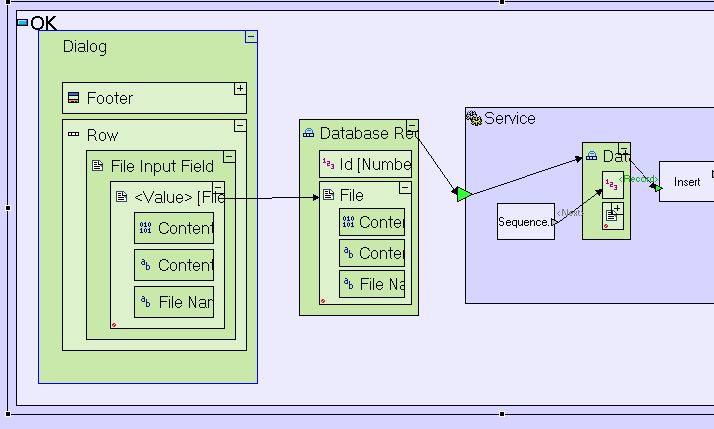This screenshot has width=714, height=429.
Task: Collapse the File node in Database Record
Action: [405, 187]
